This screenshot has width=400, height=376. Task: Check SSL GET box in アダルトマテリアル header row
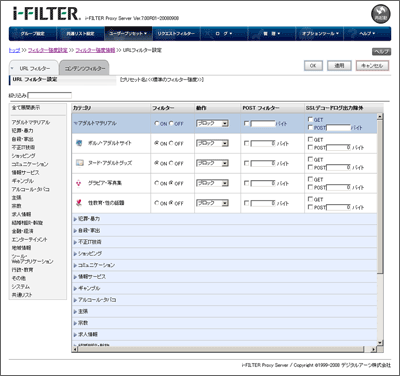(310, 119)
